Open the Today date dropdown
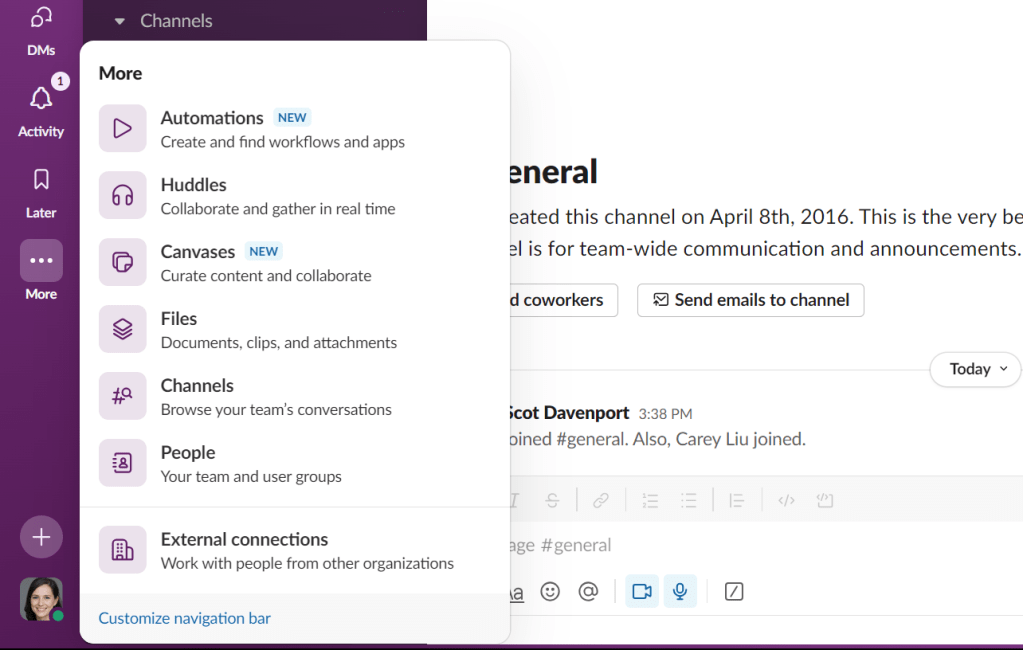1023x650 pixels. (977, 369)
